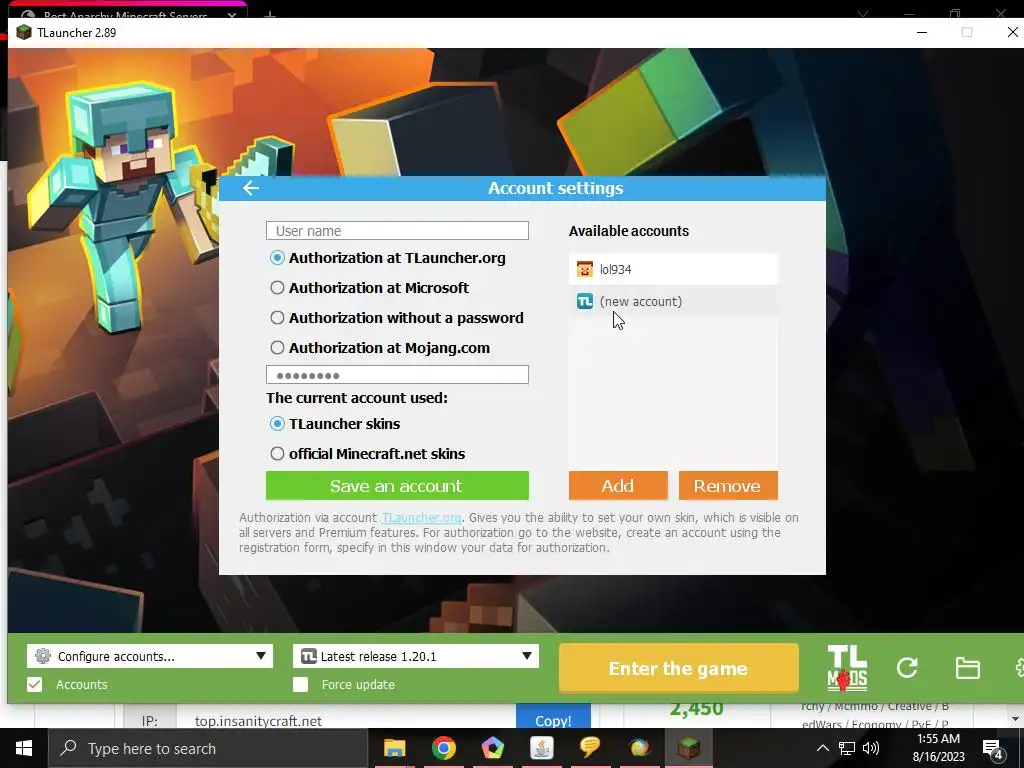Viewport: 1024px width, 768px height.
Task: Open the Minecraft block taskbar icon
Action: point(688,748)
